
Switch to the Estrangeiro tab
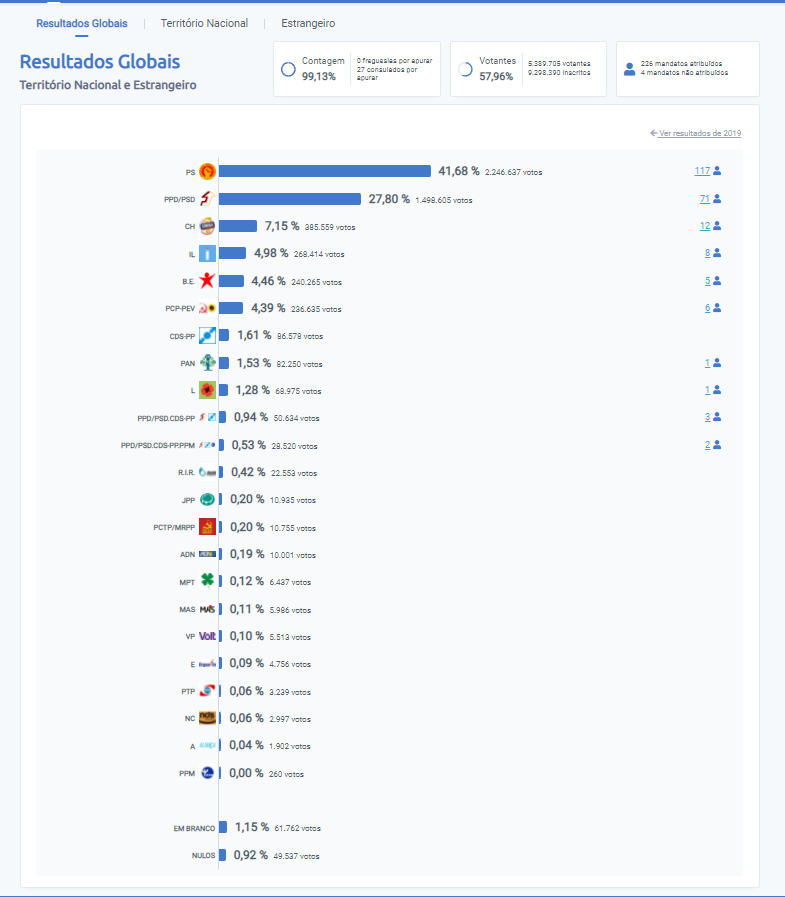[308, 23]
